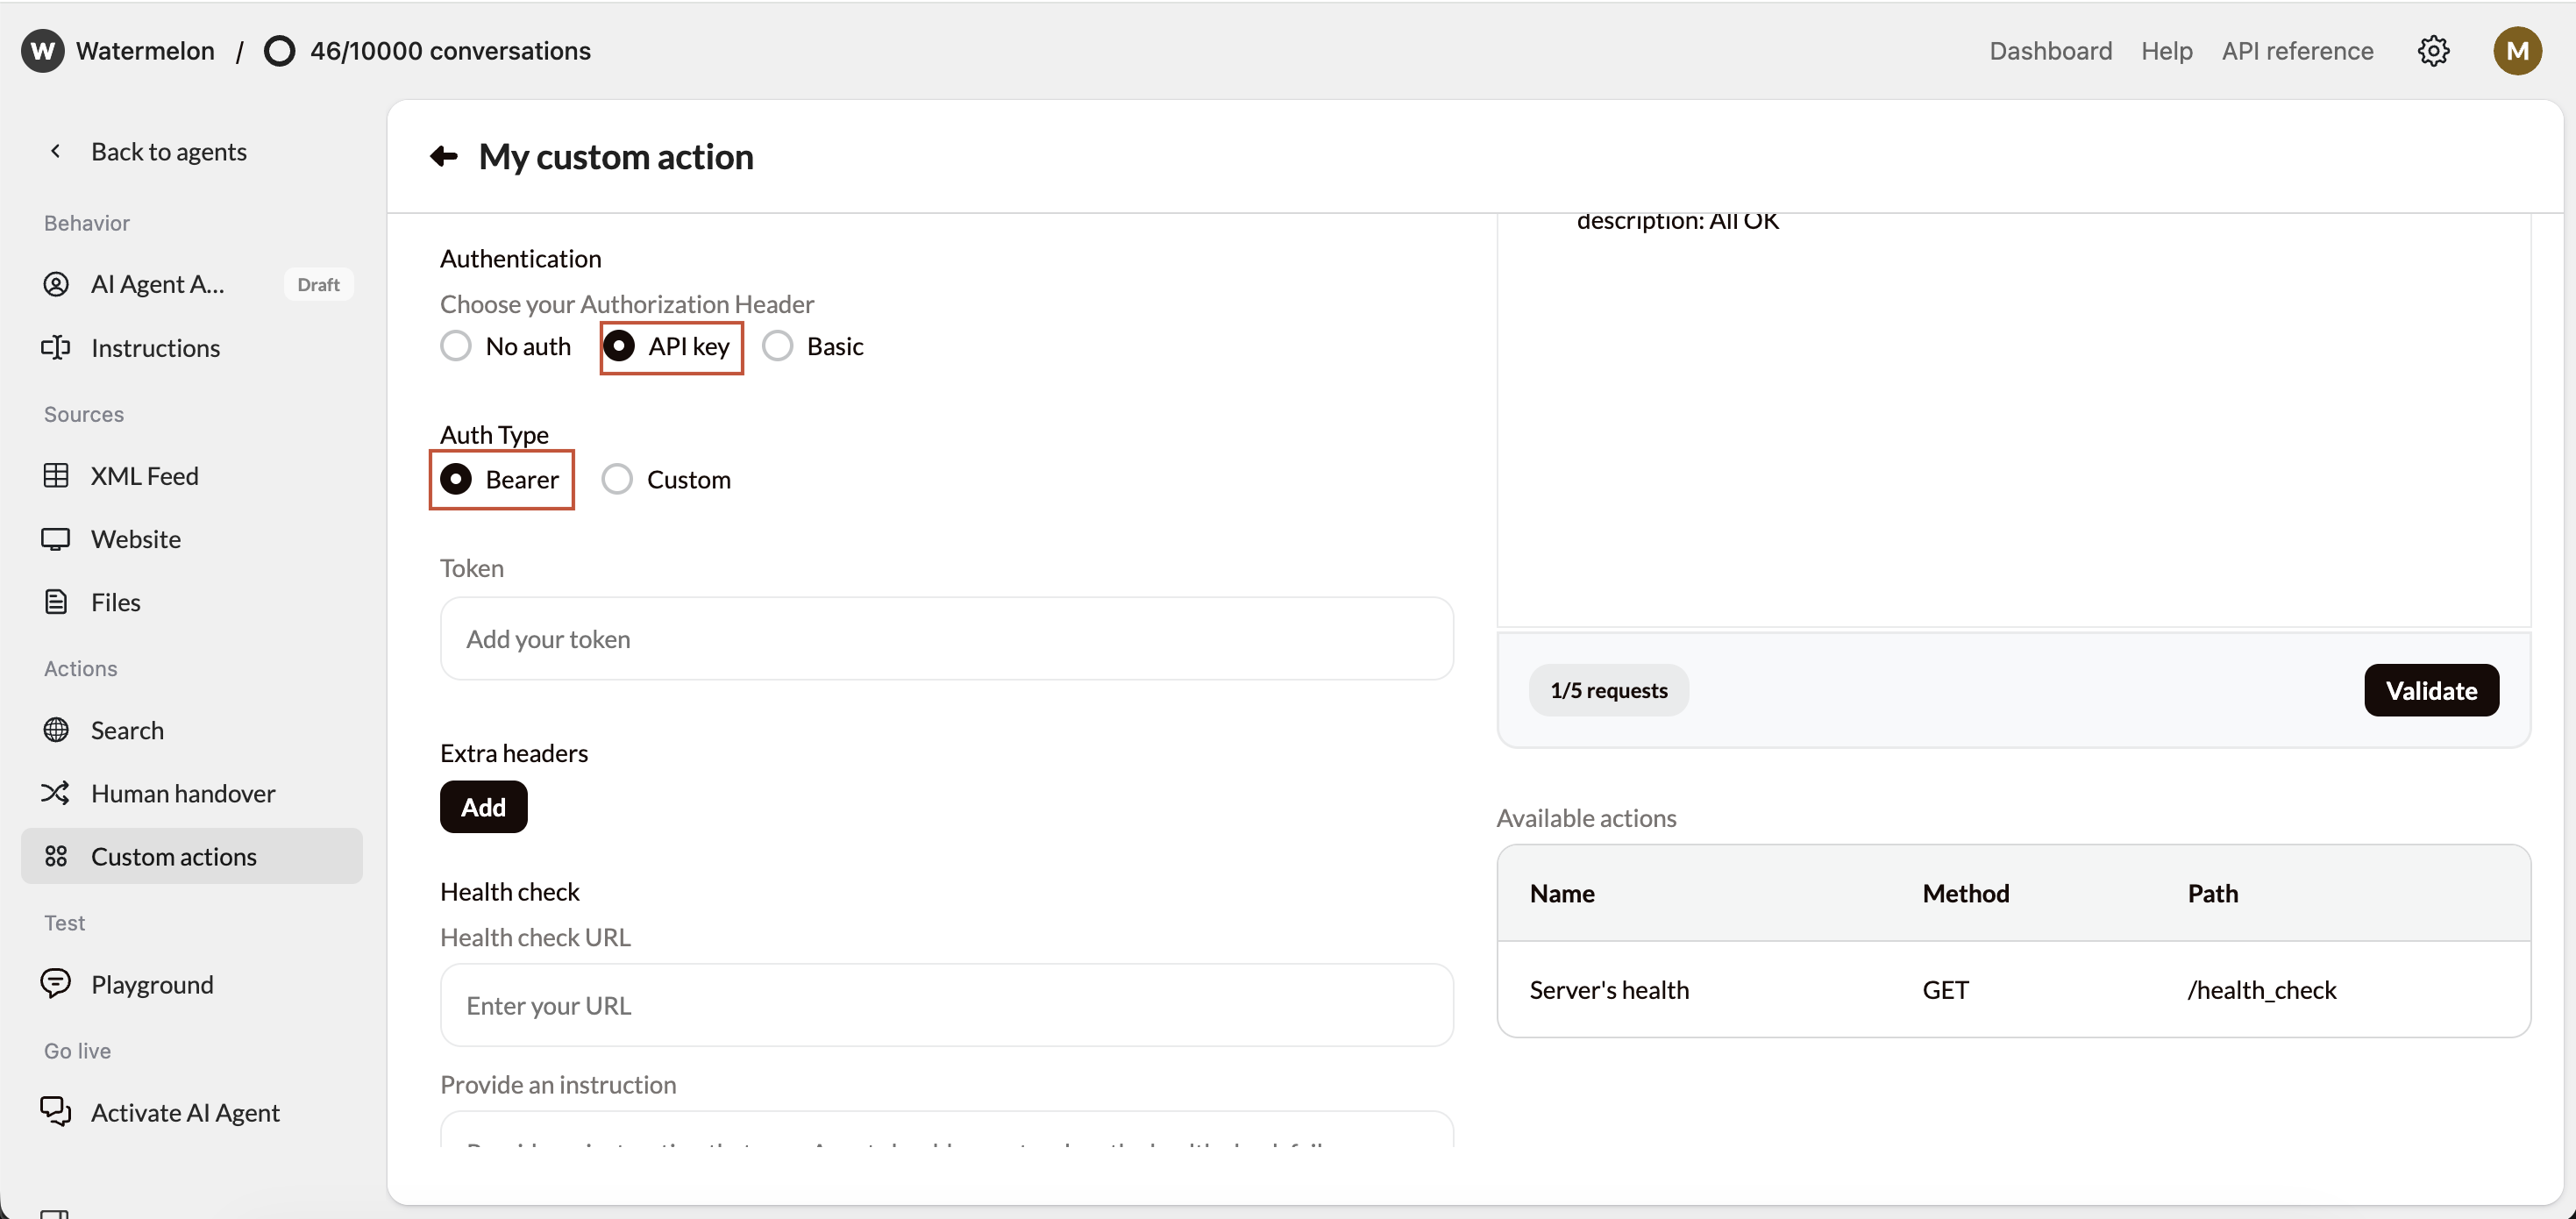
Task: Open the XML Feed source
Action: point(57,476)
